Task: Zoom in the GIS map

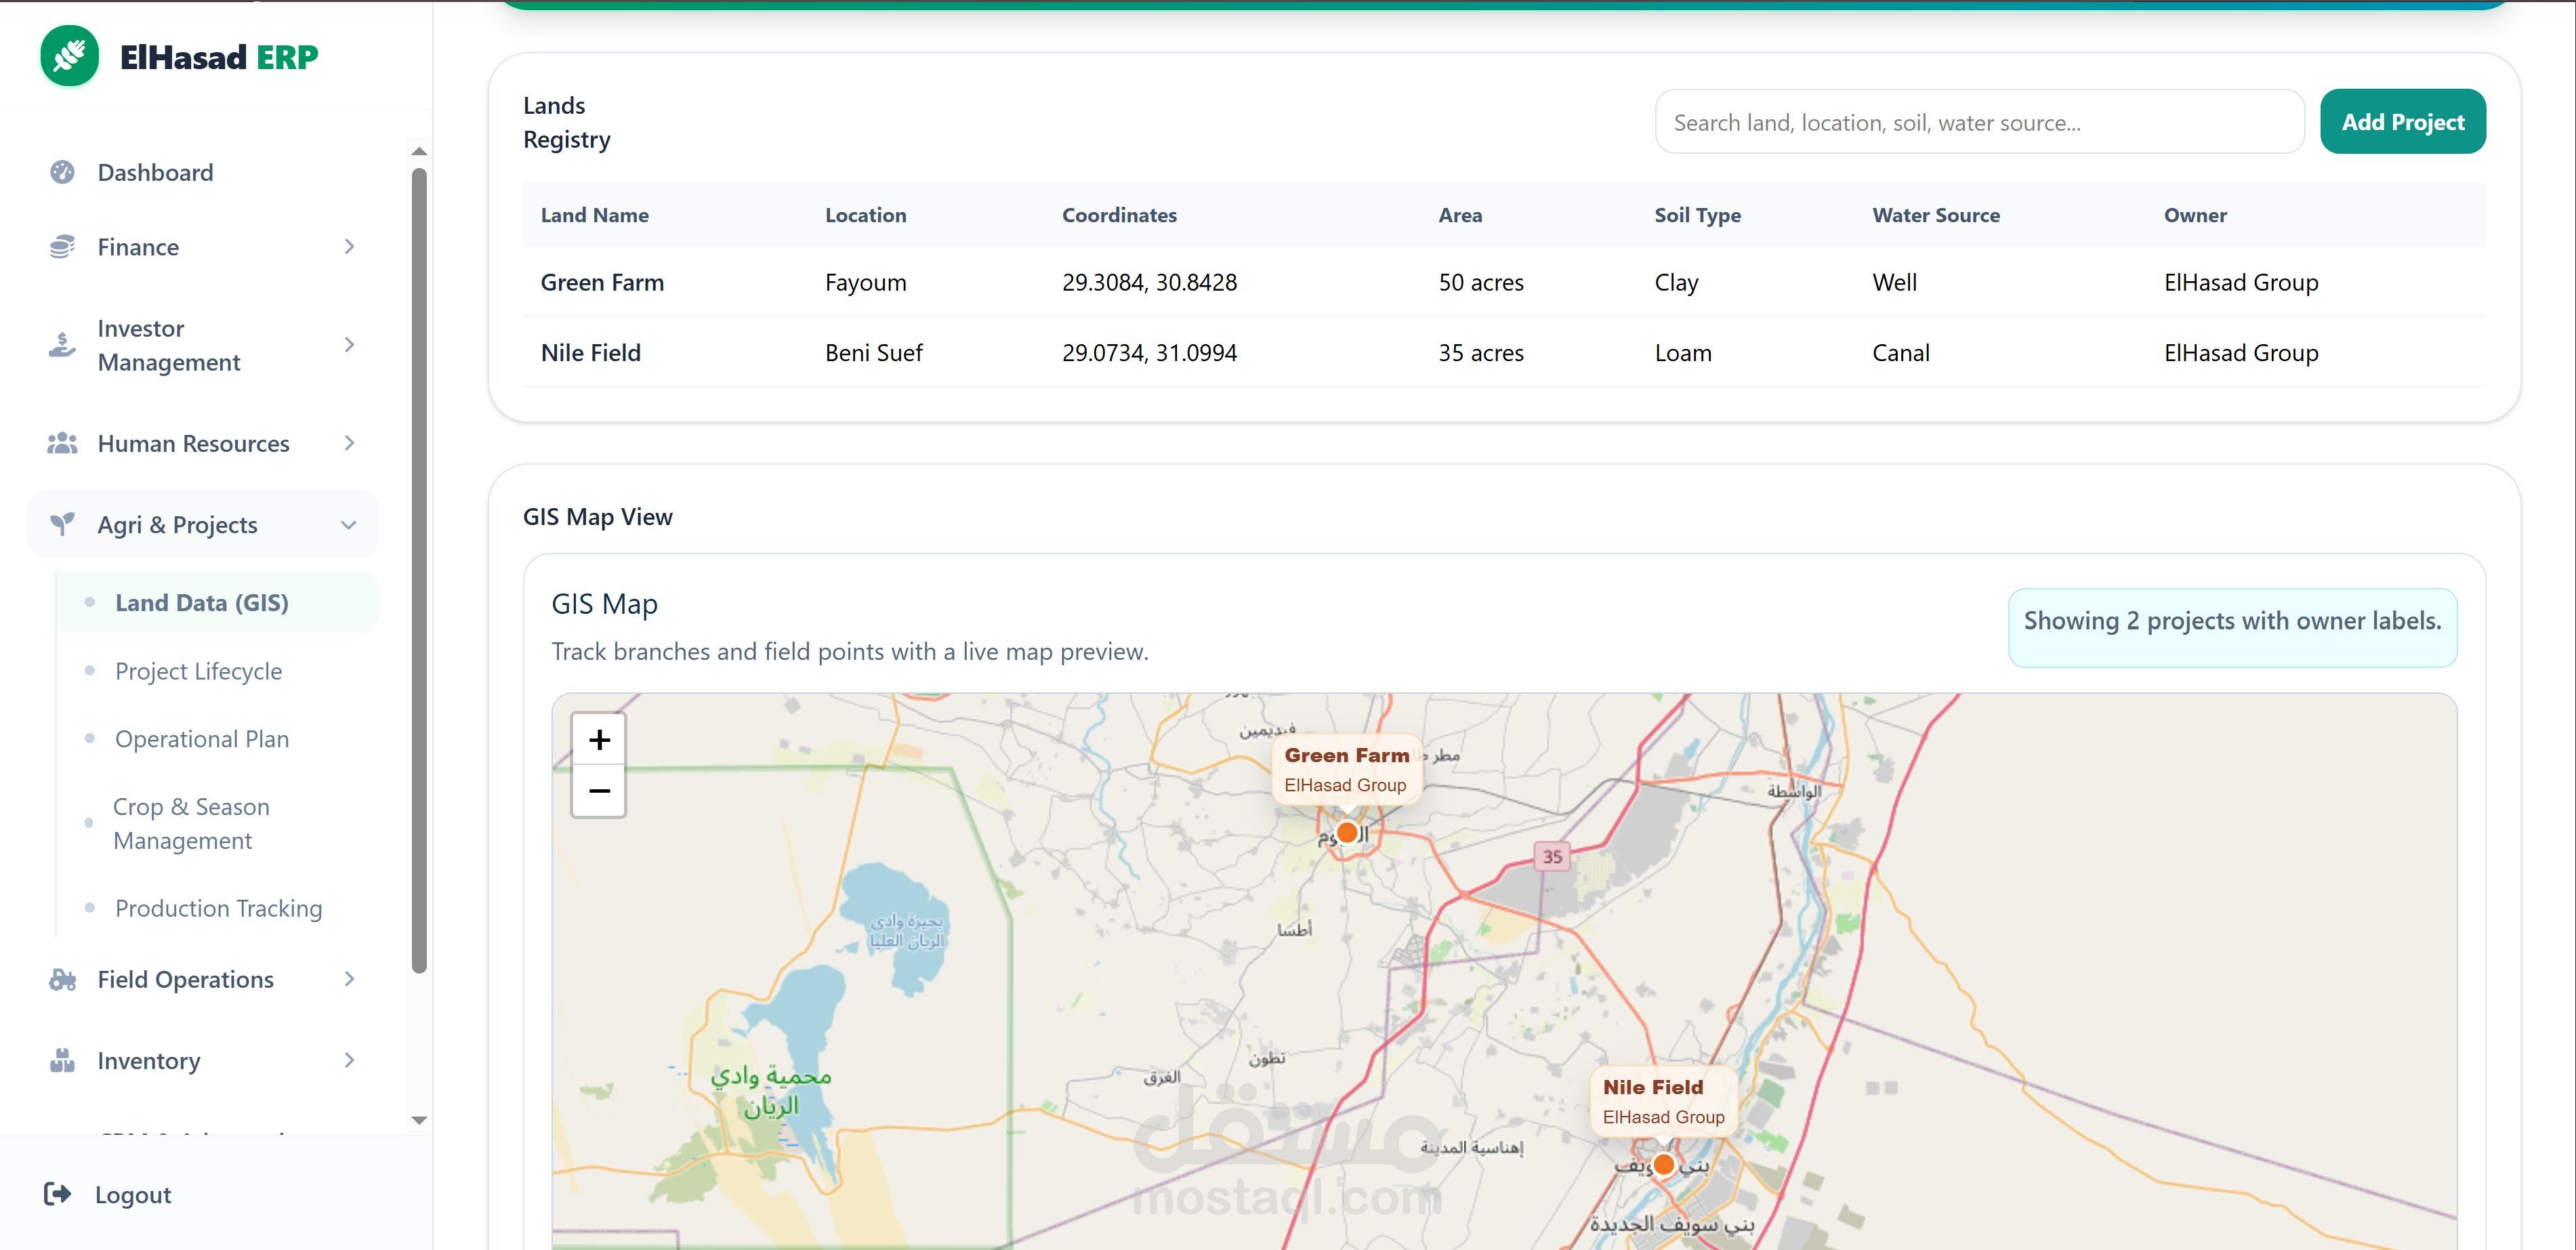Action: (x=599, y=740)
